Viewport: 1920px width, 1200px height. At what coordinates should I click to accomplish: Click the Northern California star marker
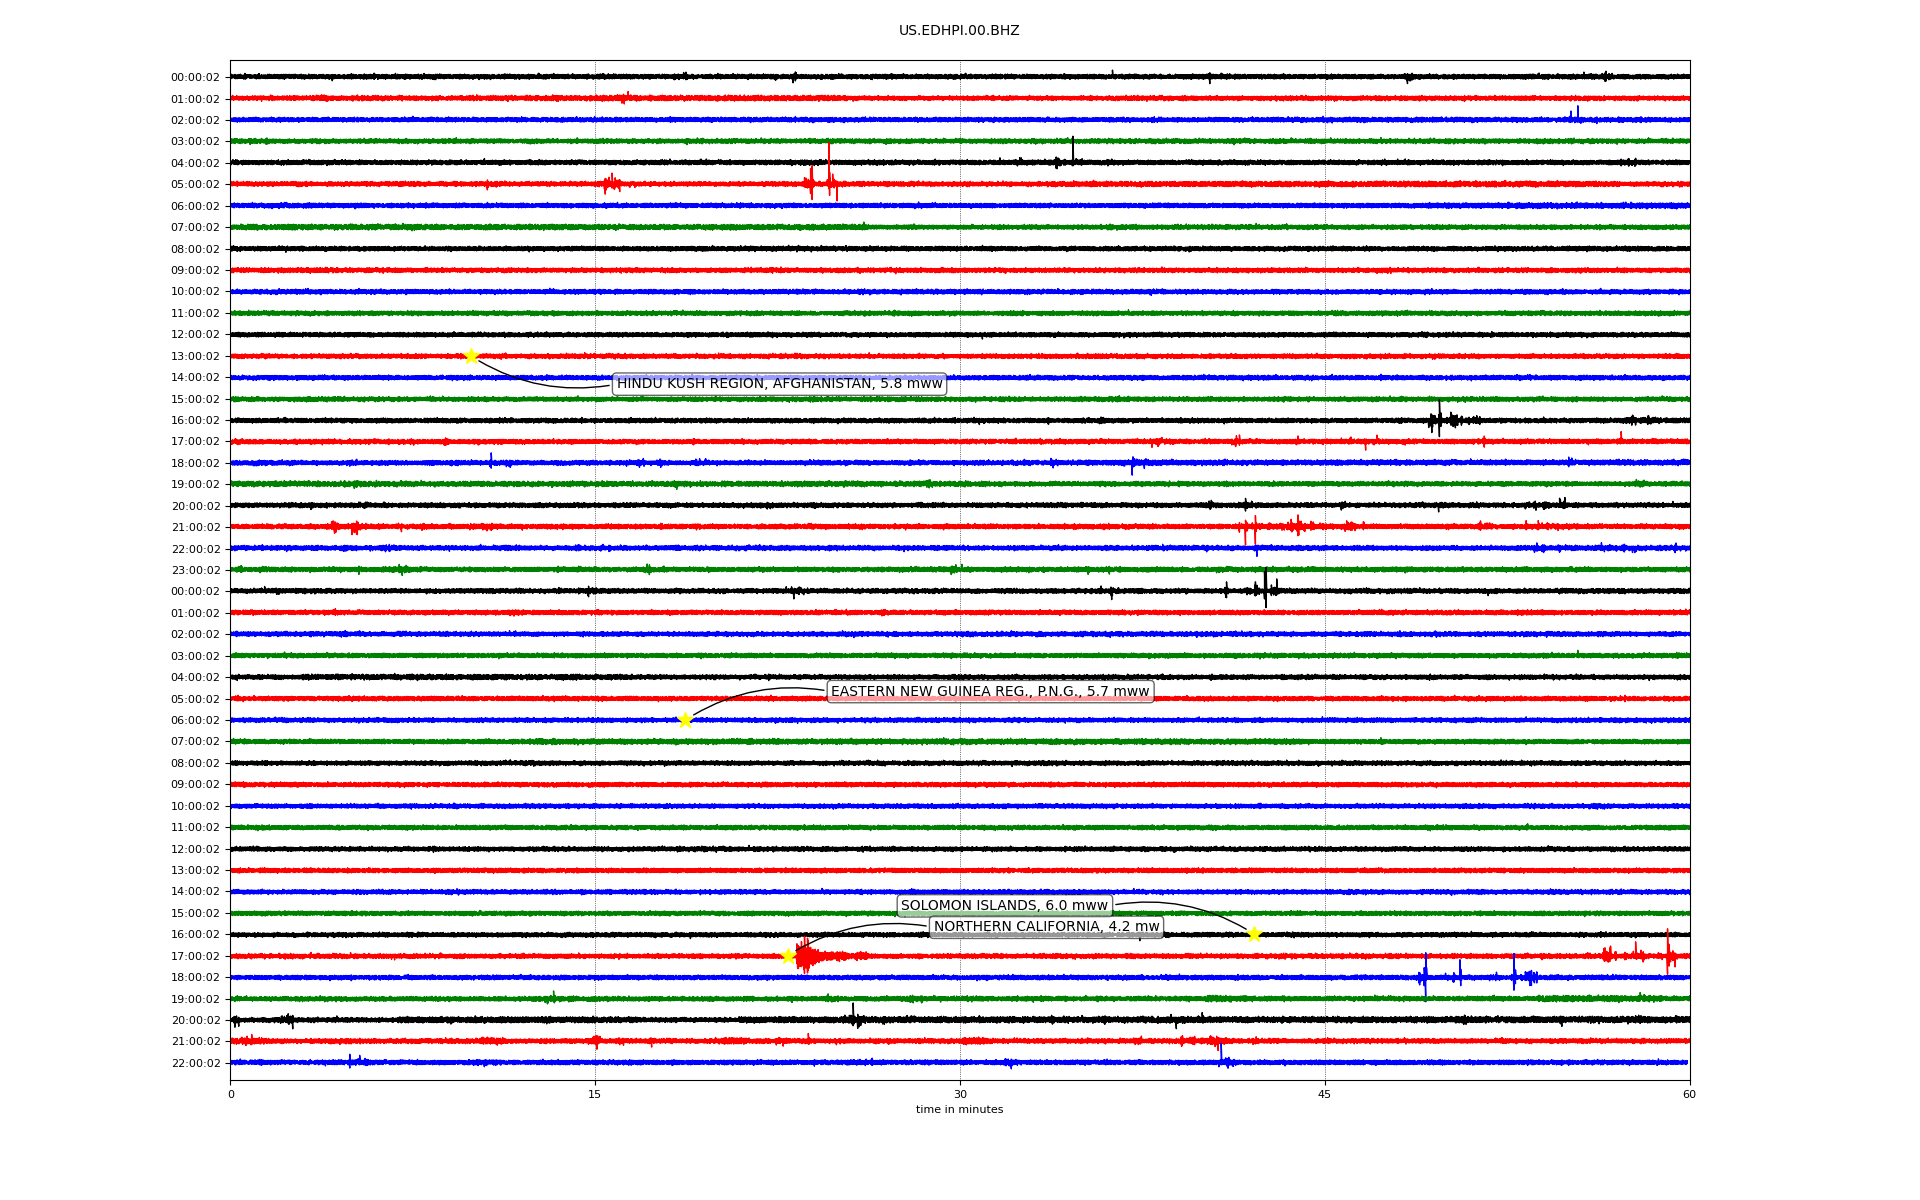click(788, 956)
